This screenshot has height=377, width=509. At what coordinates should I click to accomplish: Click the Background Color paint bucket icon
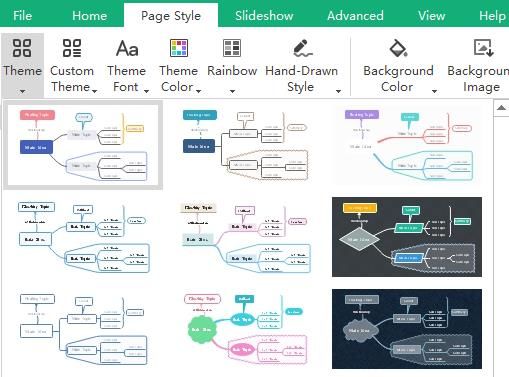[398, 48]
